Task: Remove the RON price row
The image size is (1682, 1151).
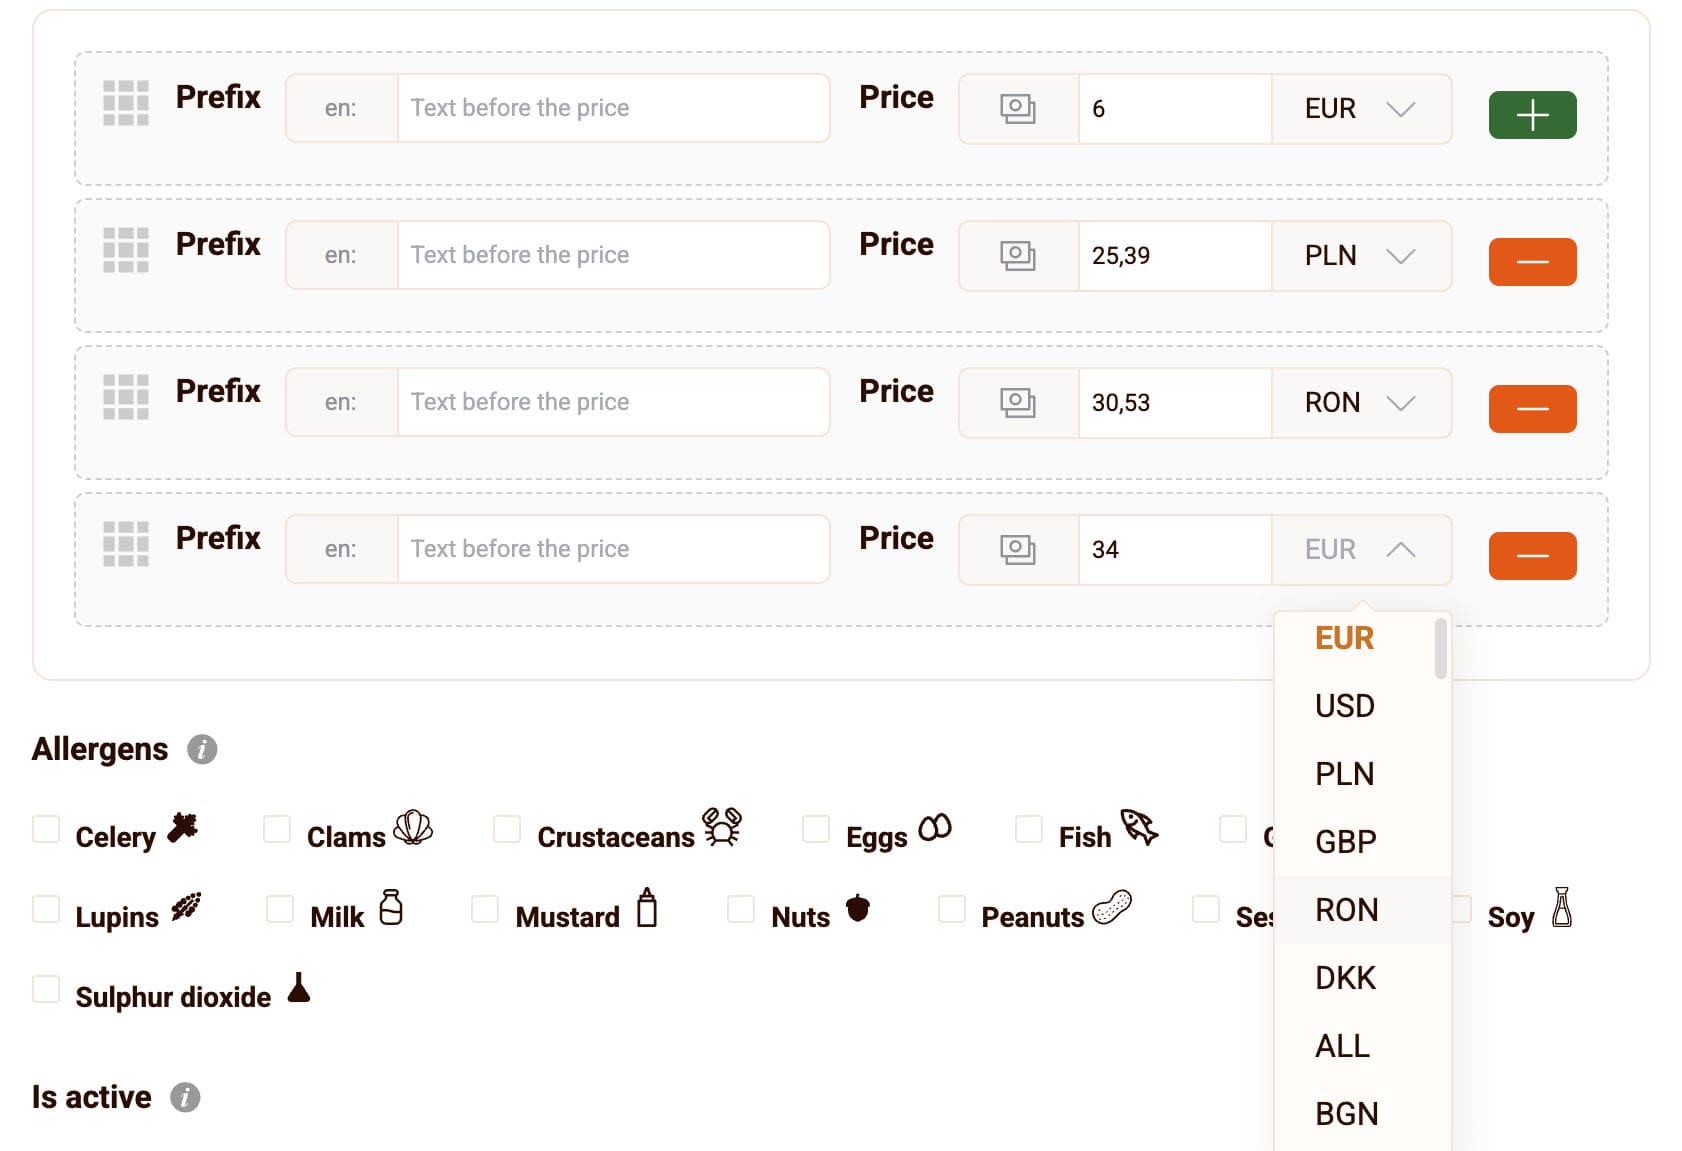Action: (x=1531, y=409)
